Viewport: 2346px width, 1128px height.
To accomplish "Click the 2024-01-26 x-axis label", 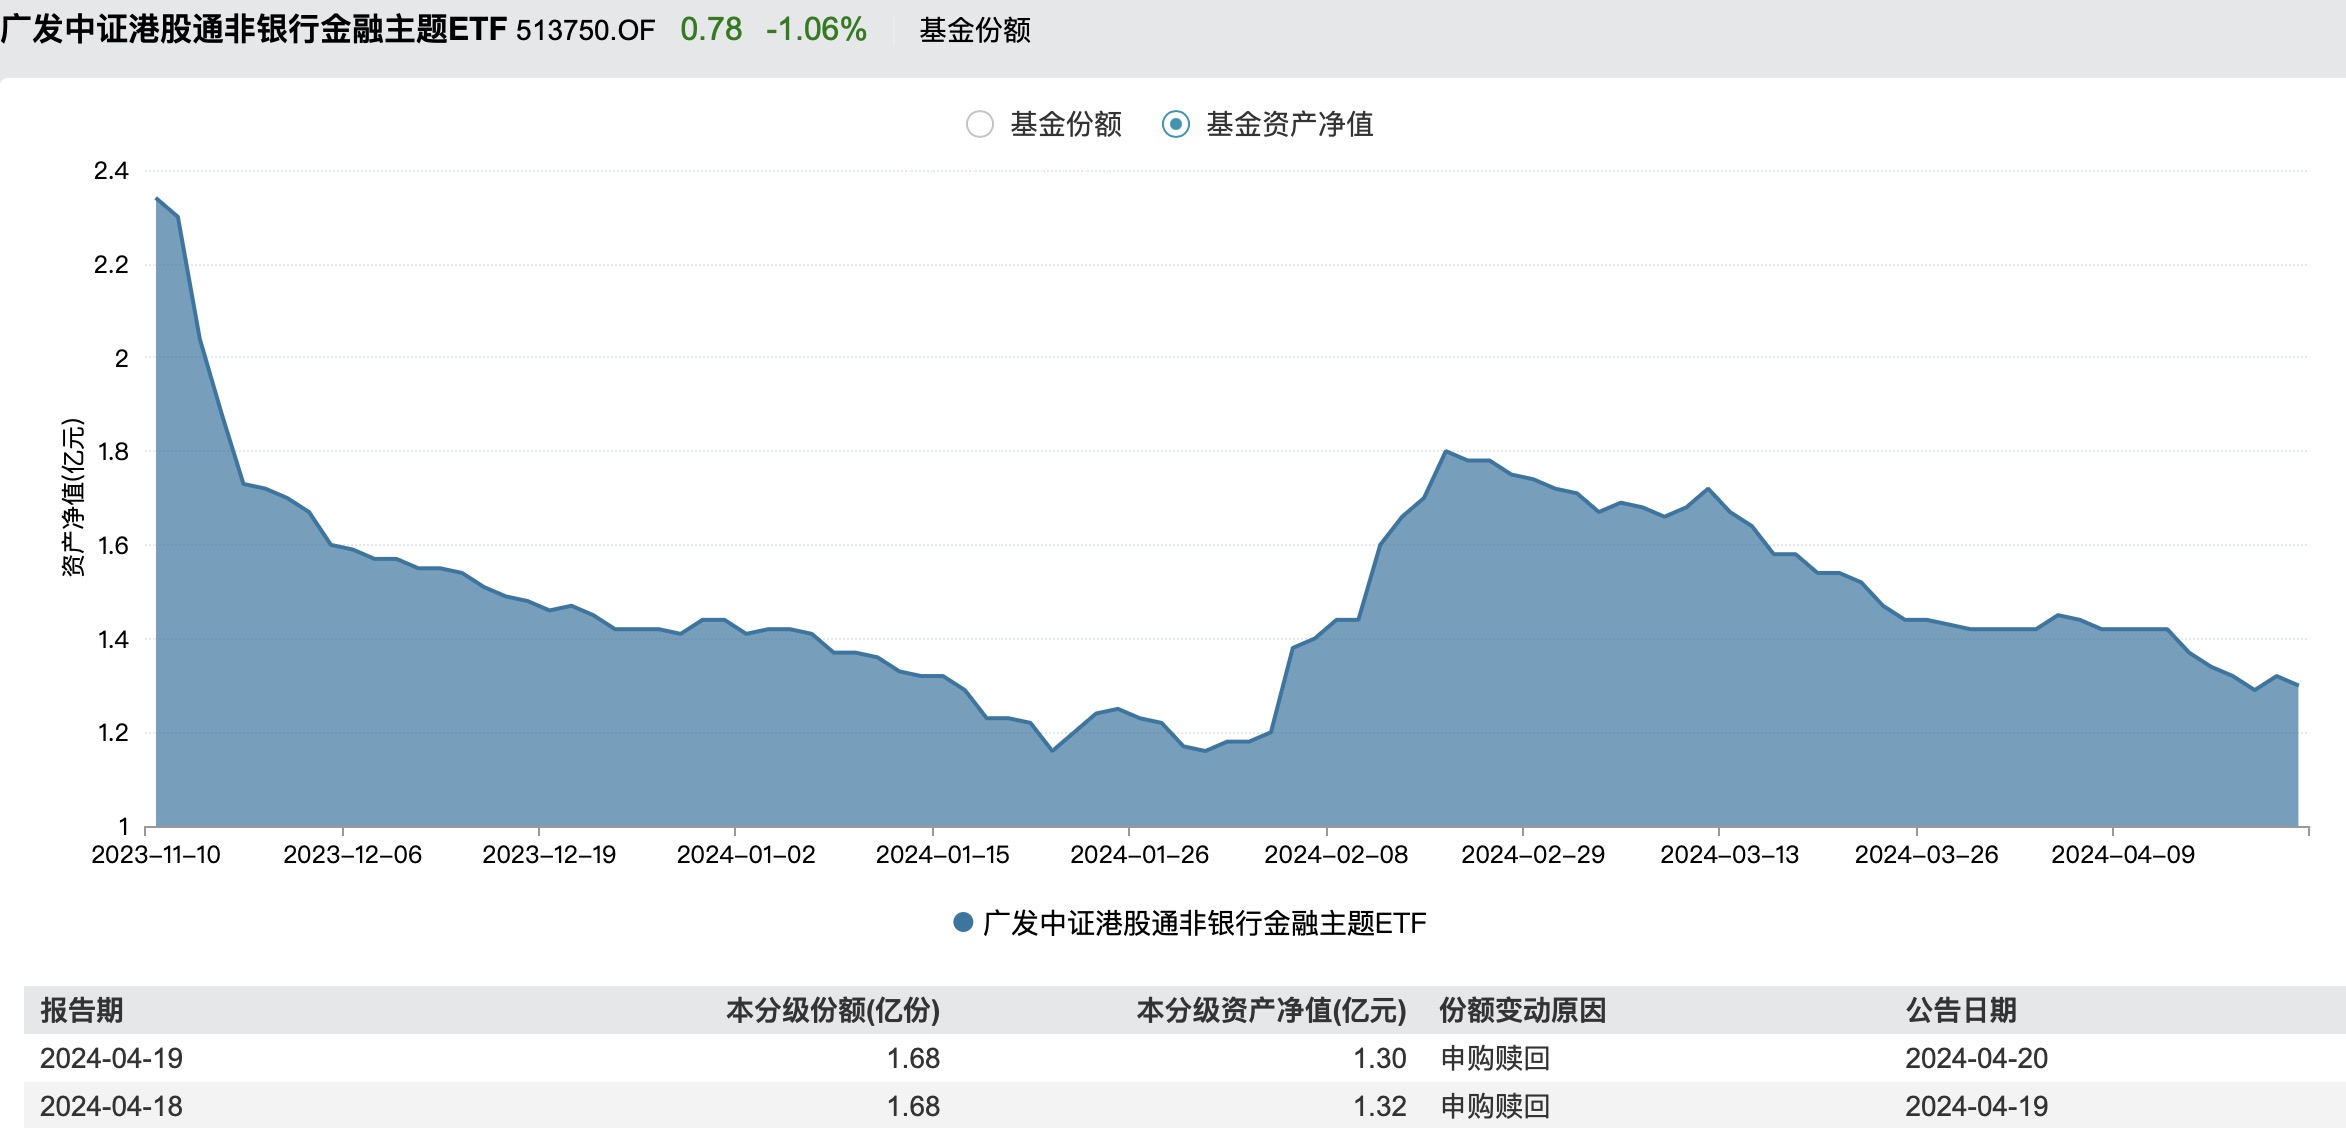I will tap(1140, 855).
